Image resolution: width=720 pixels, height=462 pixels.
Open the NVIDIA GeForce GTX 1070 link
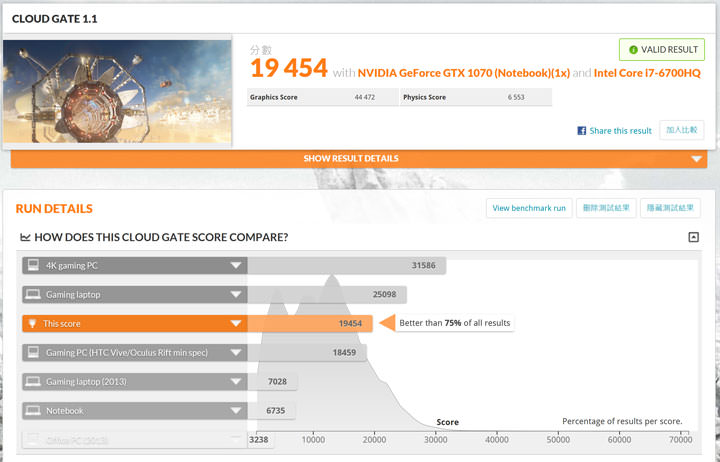(464, 72)
